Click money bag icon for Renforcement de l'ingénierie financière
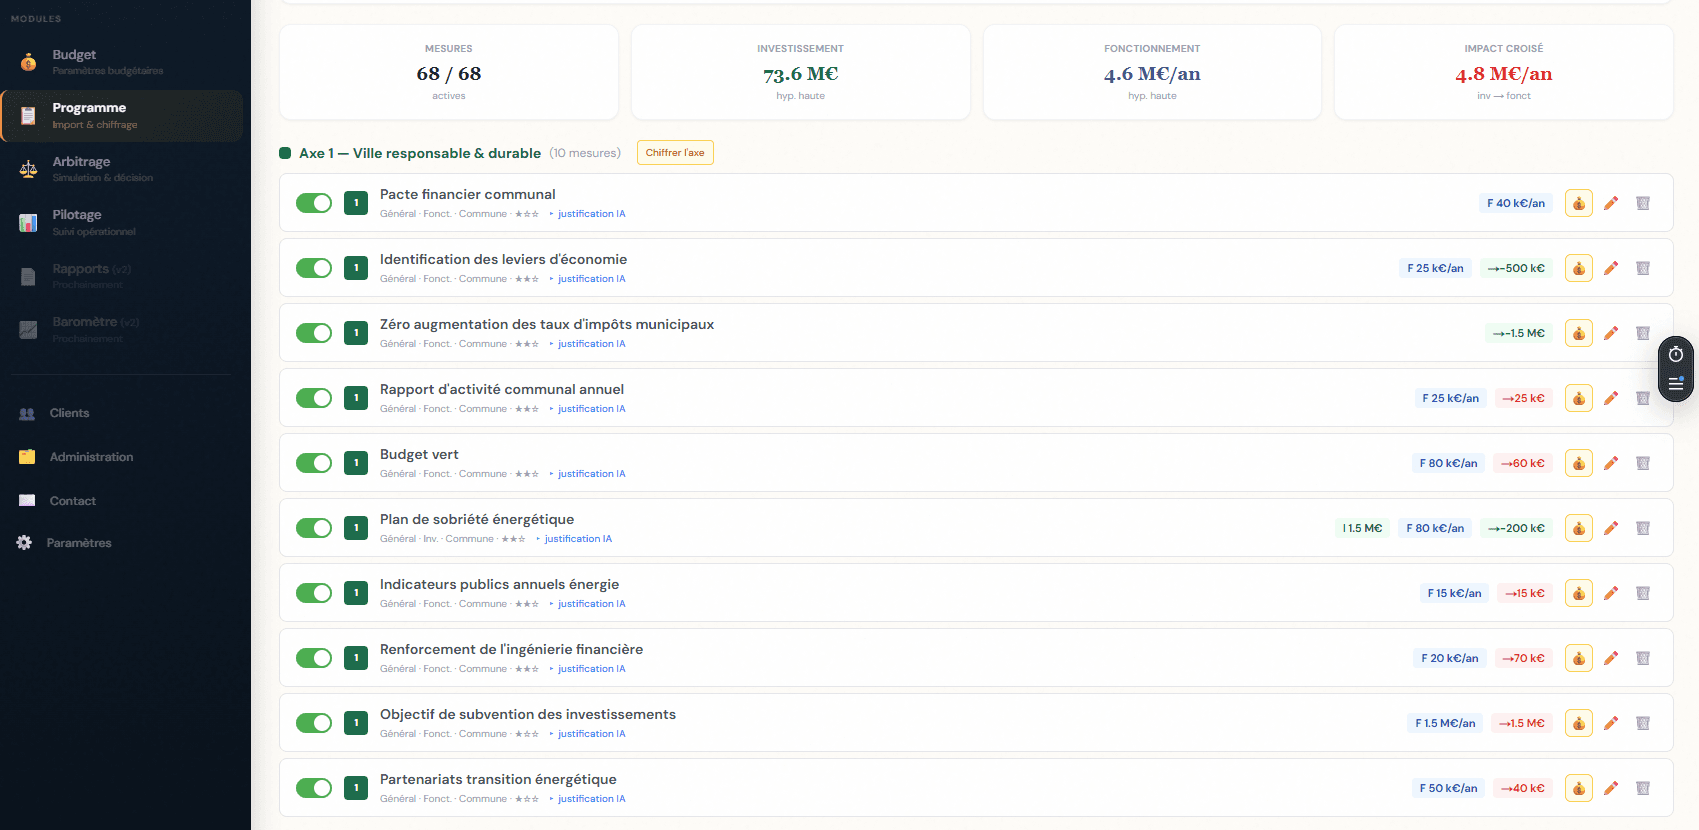The width and height of the screenshot is (1699, 830). pyautogui.click(x=1578, y=658)
